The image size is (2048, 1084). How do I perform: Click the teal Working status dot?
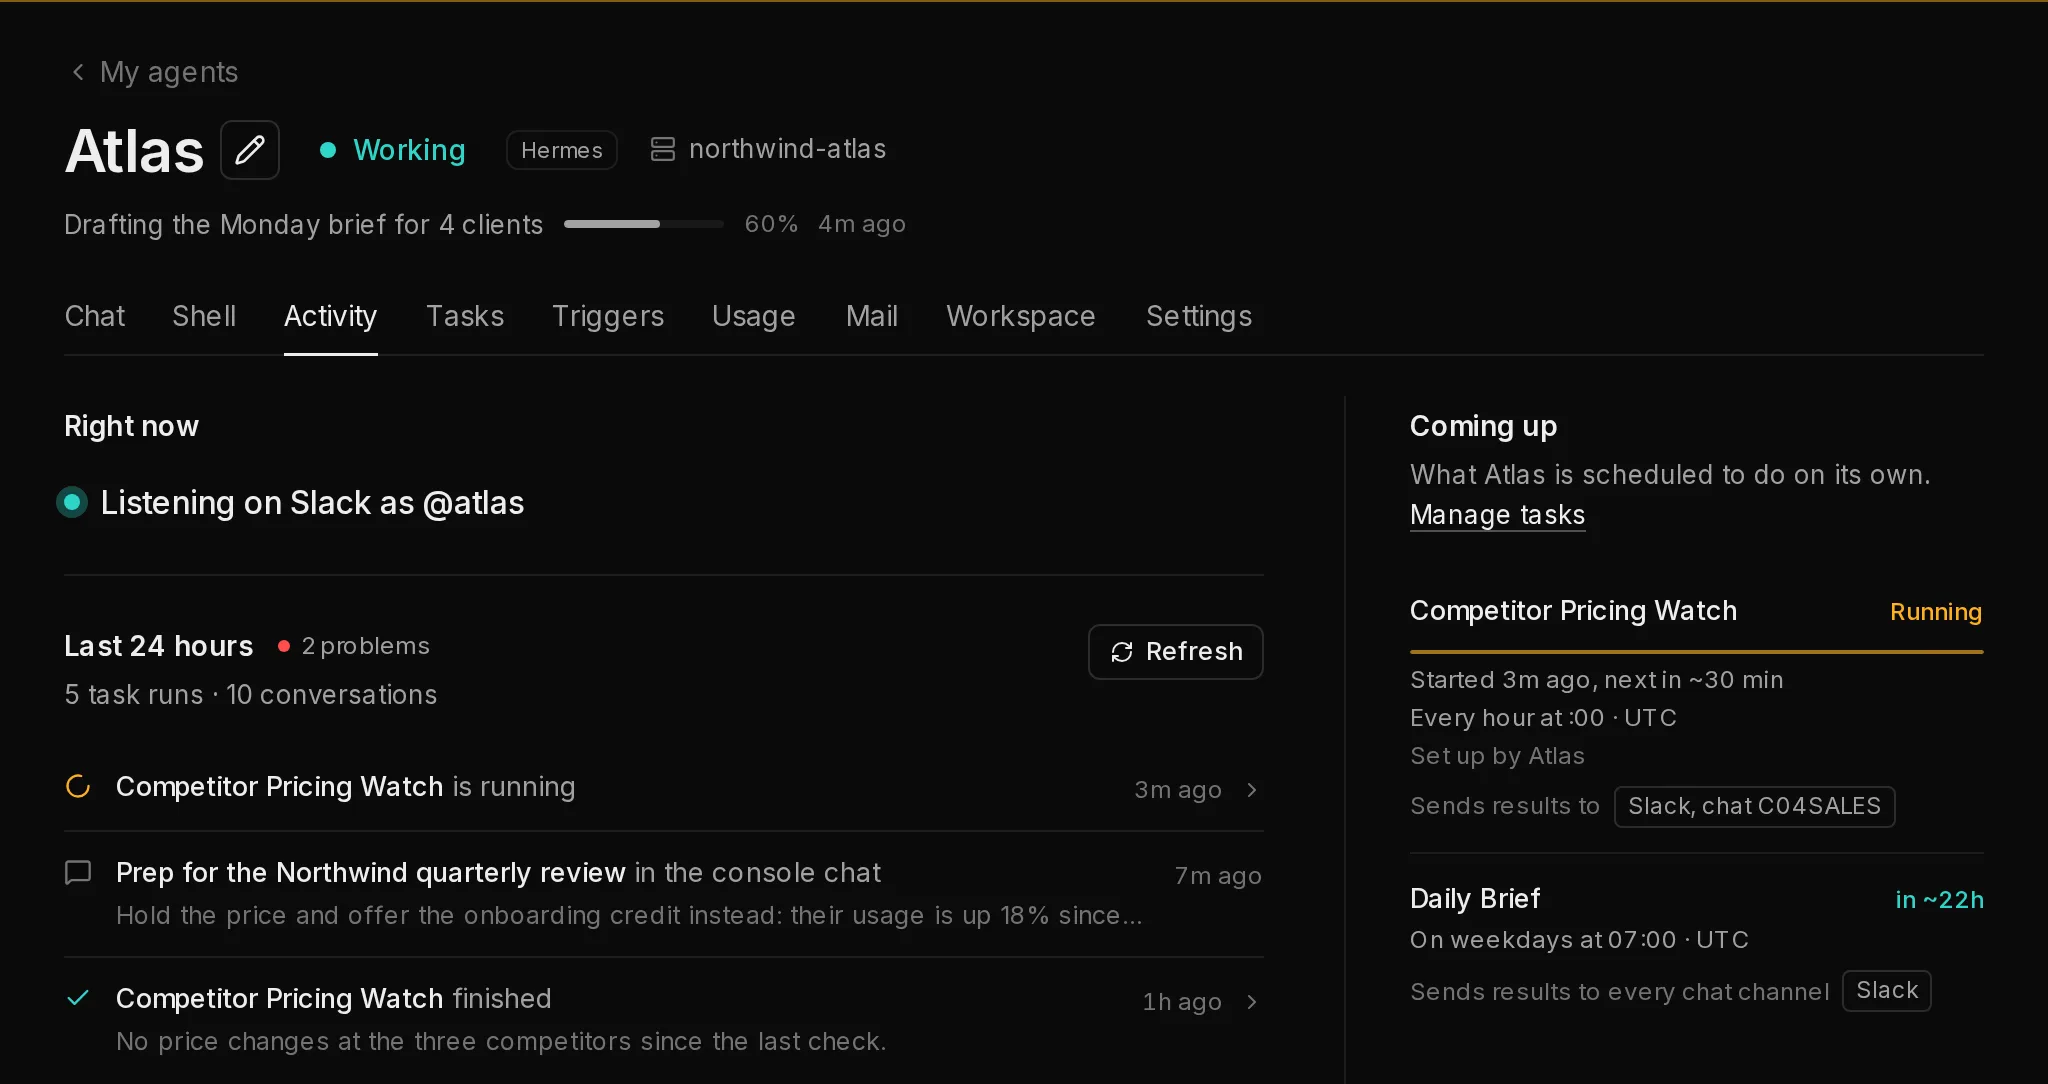click(x=327, y=150)
